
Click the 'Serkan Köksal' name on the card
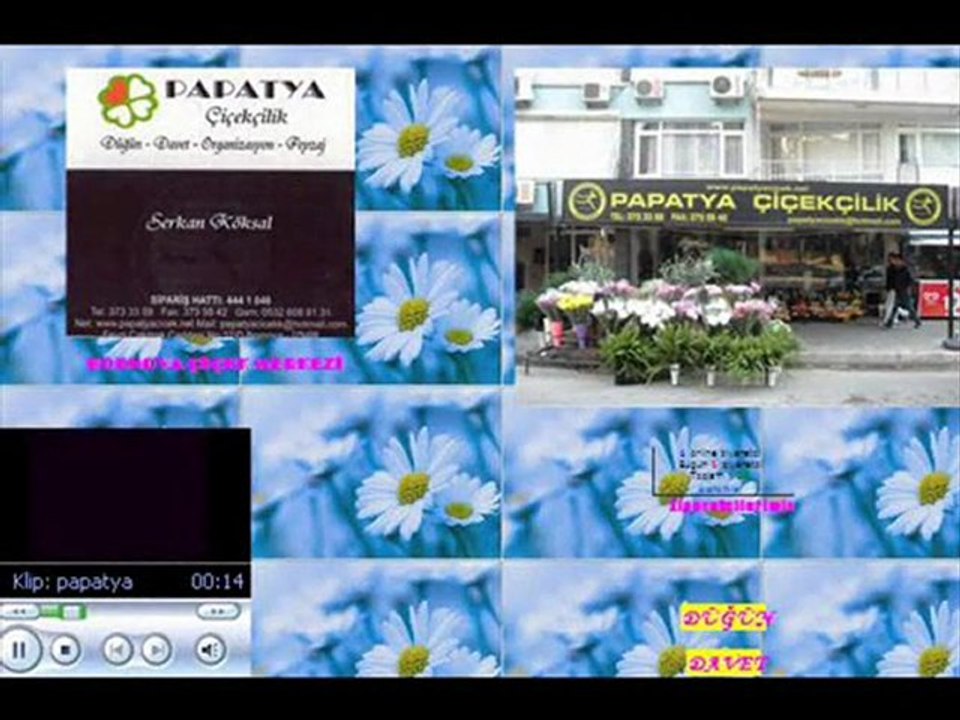(x=209, y=222)
